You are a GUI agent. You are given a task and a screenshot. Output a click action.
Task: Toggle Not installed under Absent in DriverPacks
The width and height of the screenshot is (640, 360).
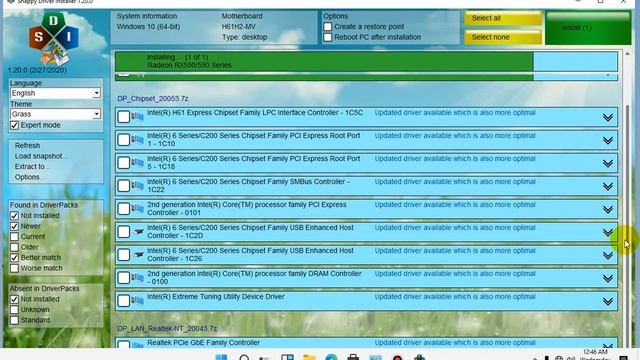[x=14, y=299]
